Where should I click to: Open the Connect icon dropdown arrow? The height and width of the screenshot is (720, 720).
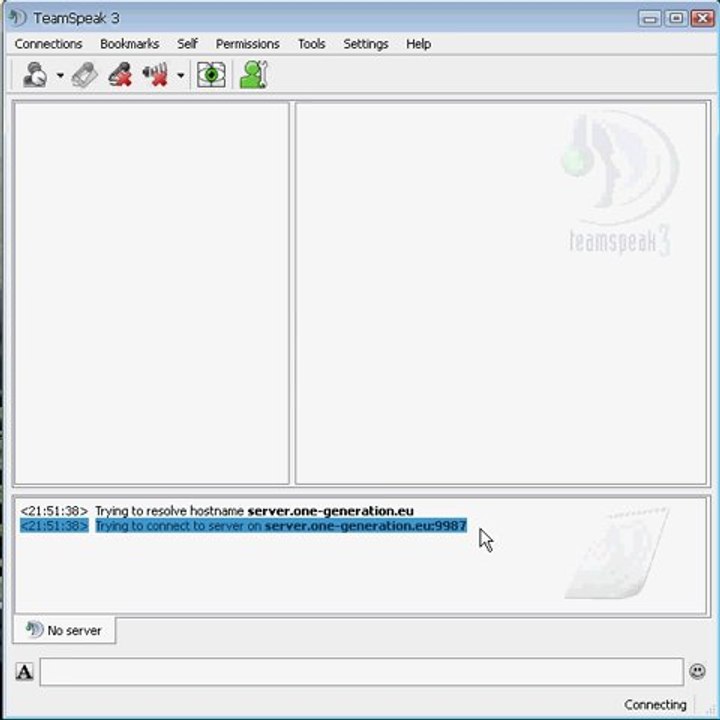(x=60, y=75)
